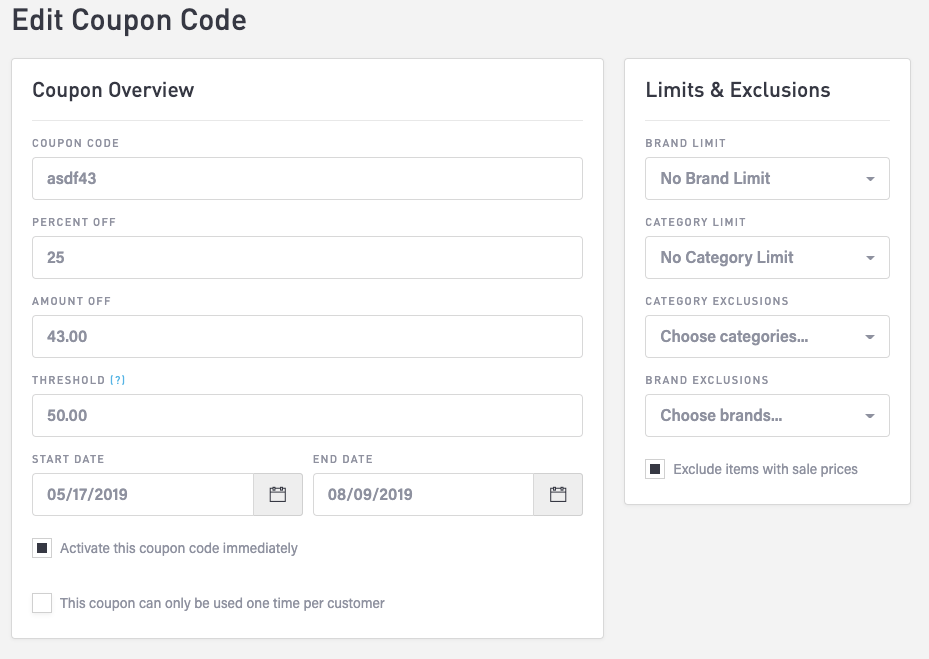The height and width of the screenshot is (659, 929).
Task: Open the End Date calendar picker
Action: tap(558, 494)
